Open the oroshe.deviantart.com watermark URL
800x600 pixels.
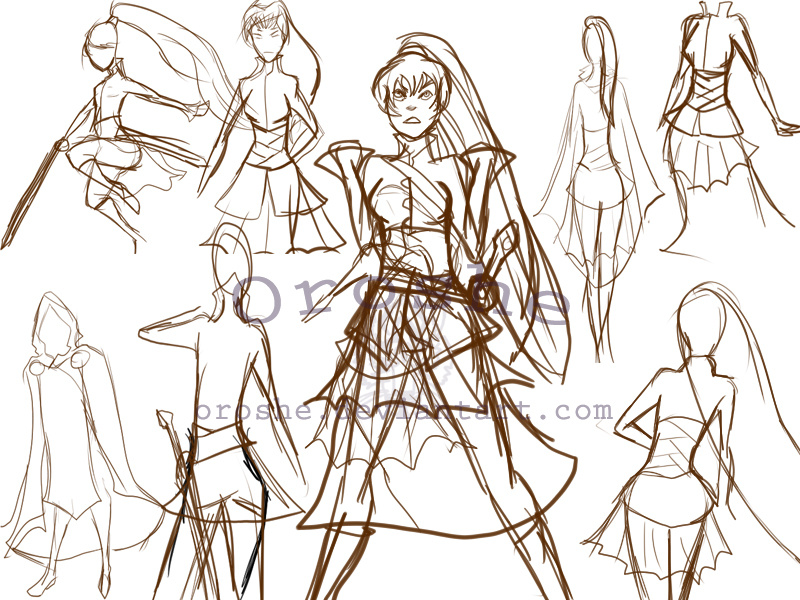pos(403,410)
